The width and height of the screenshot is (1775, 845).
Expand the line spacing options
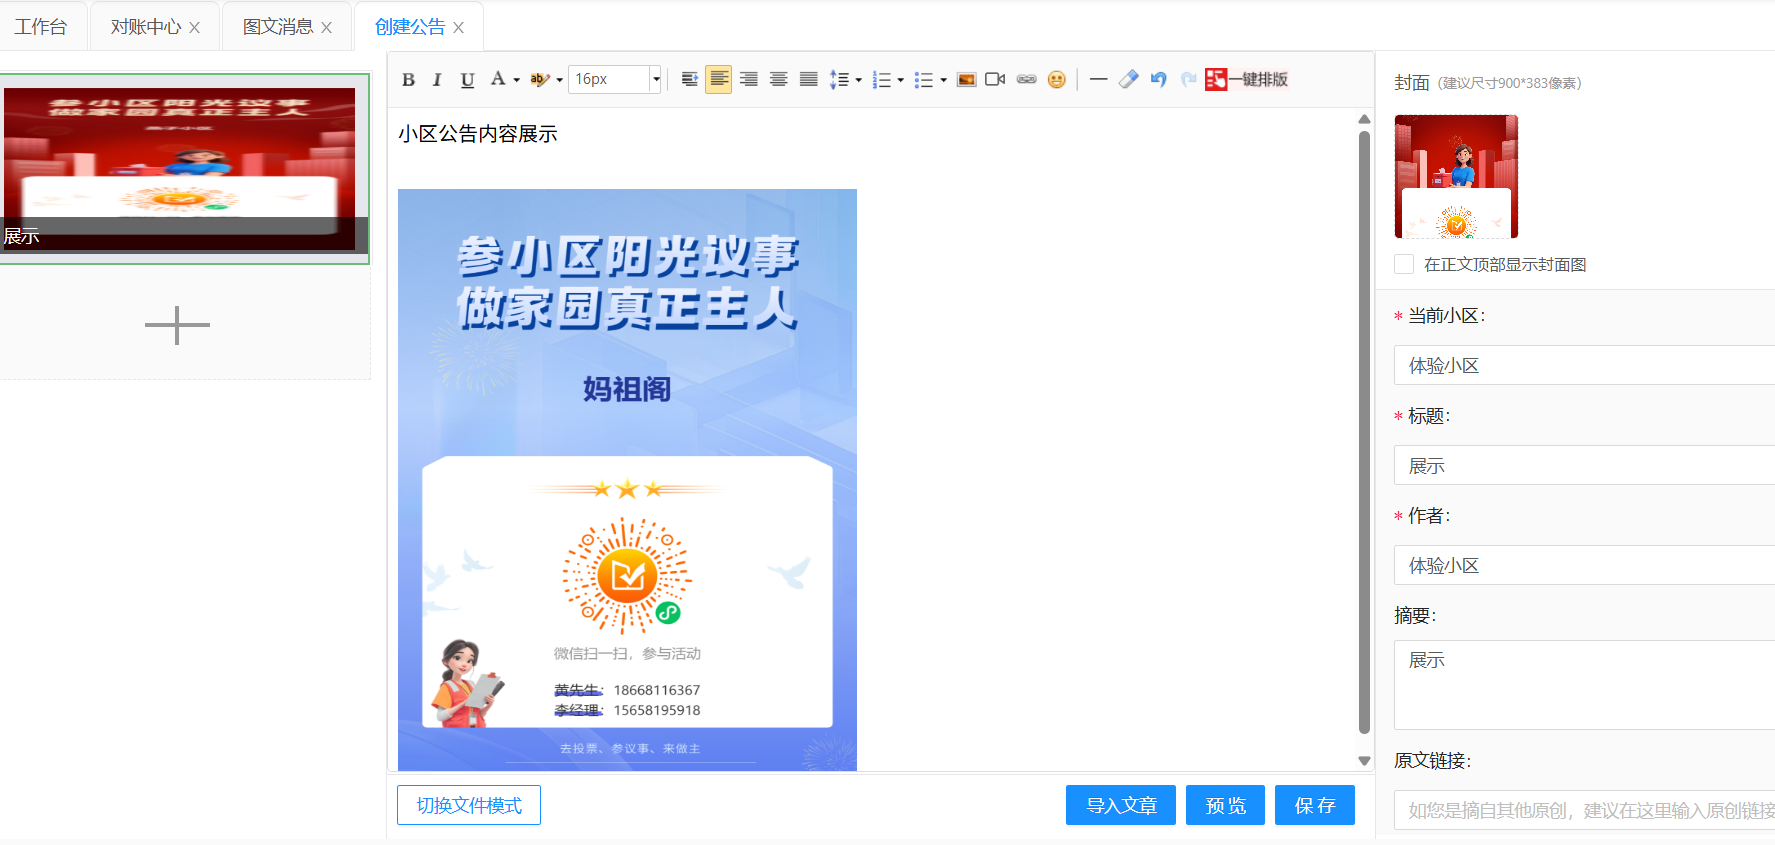[858, 80]
